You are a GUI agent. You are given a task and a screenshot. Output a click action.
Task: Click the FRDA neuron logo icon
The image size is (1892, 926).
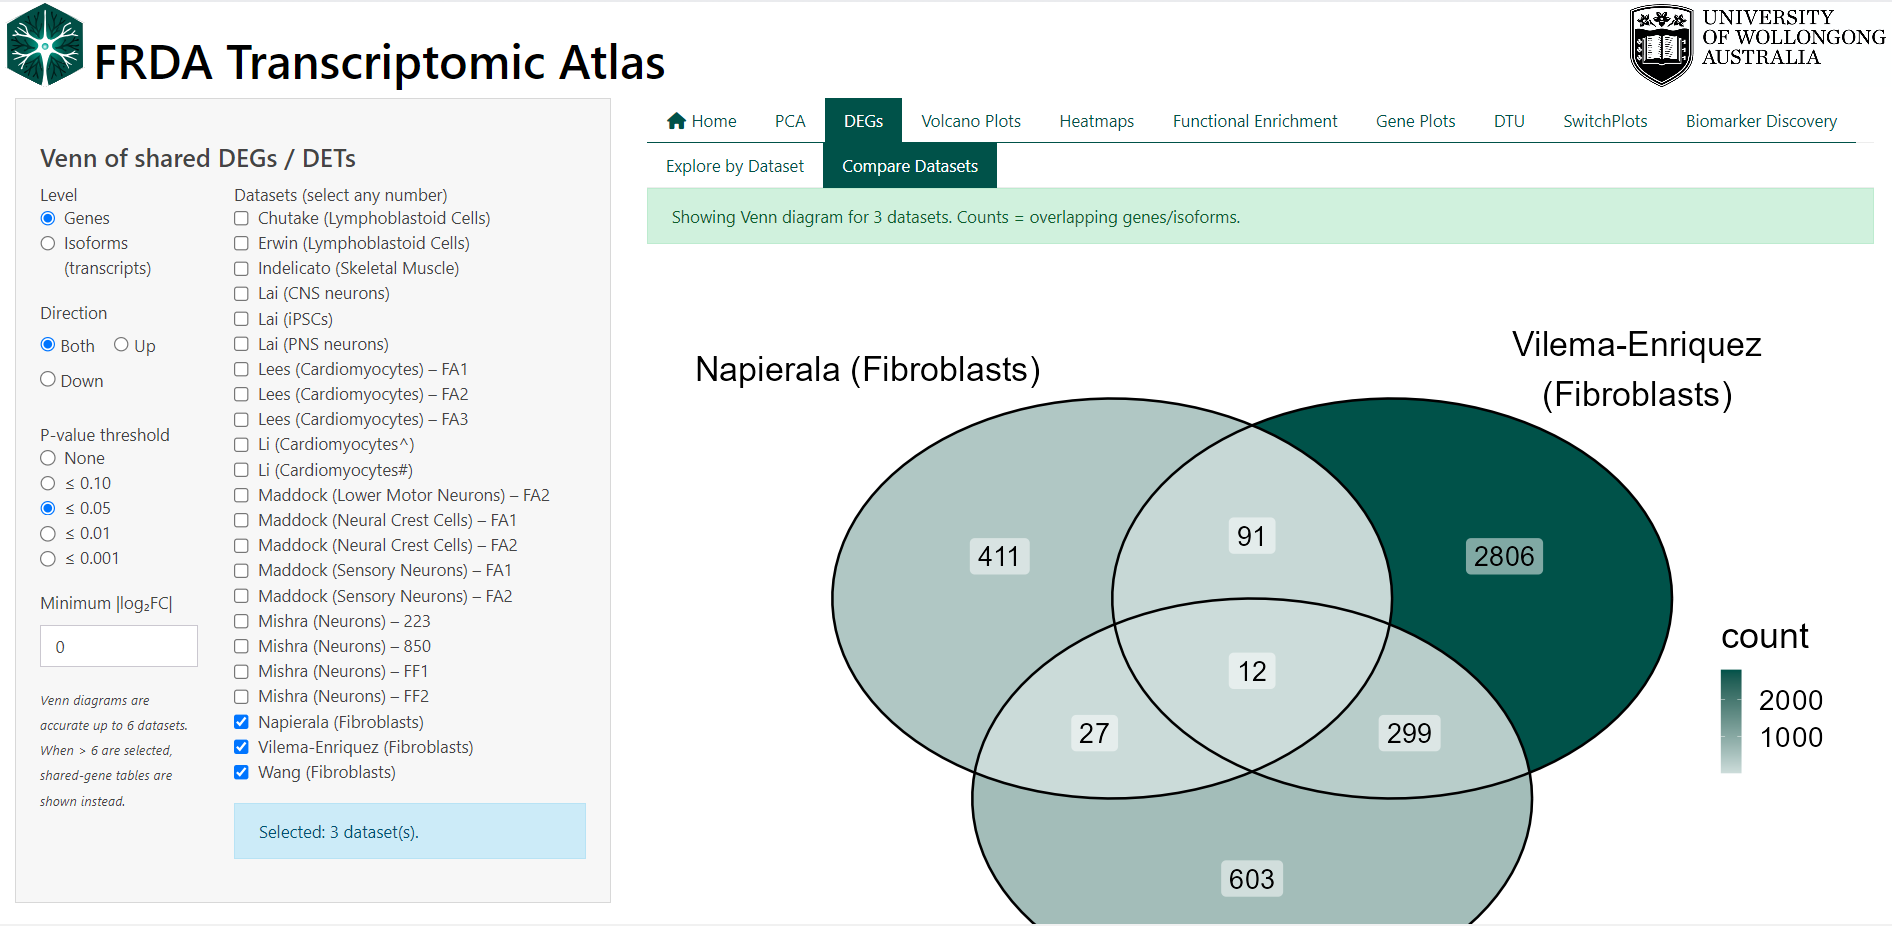[45, 45]
